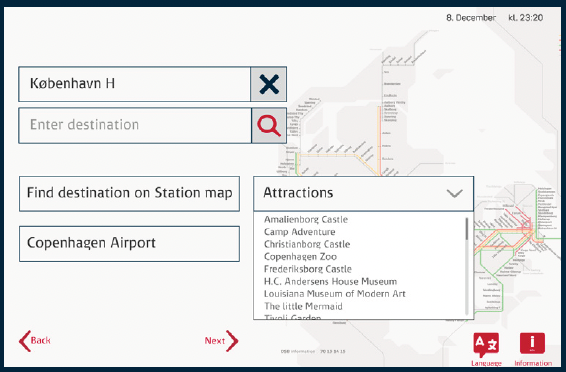Open the Language selection icon
The width and height of the screenshot is (566, 372).
[x=486, y=348]
